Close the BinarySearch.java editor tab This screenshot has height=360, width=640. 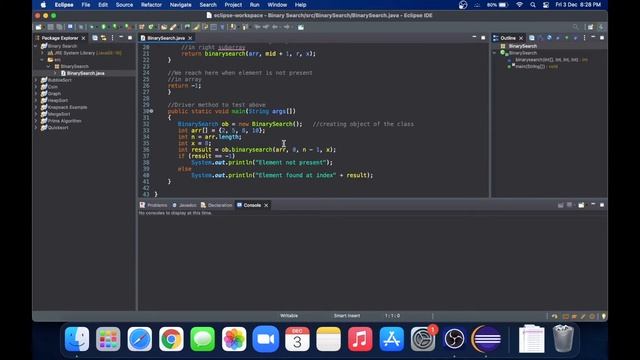tap(190, 38)
